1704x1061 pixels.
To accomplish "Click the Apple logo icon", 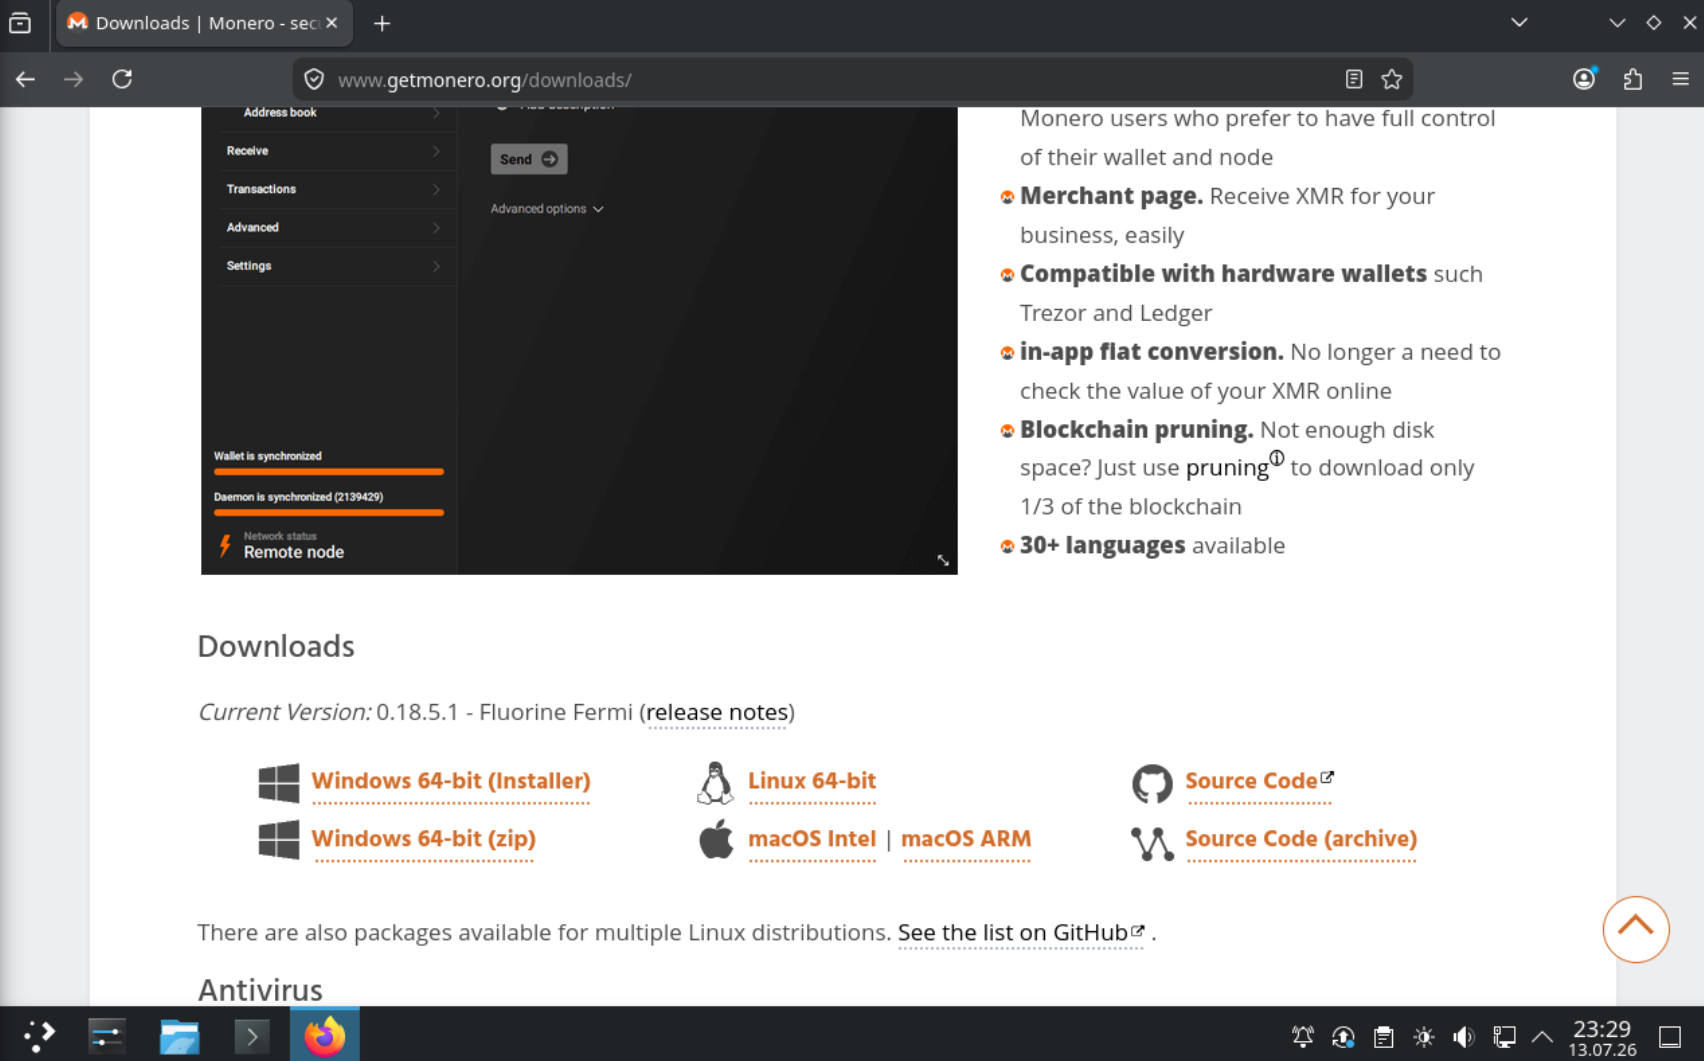I will [716, 839].
